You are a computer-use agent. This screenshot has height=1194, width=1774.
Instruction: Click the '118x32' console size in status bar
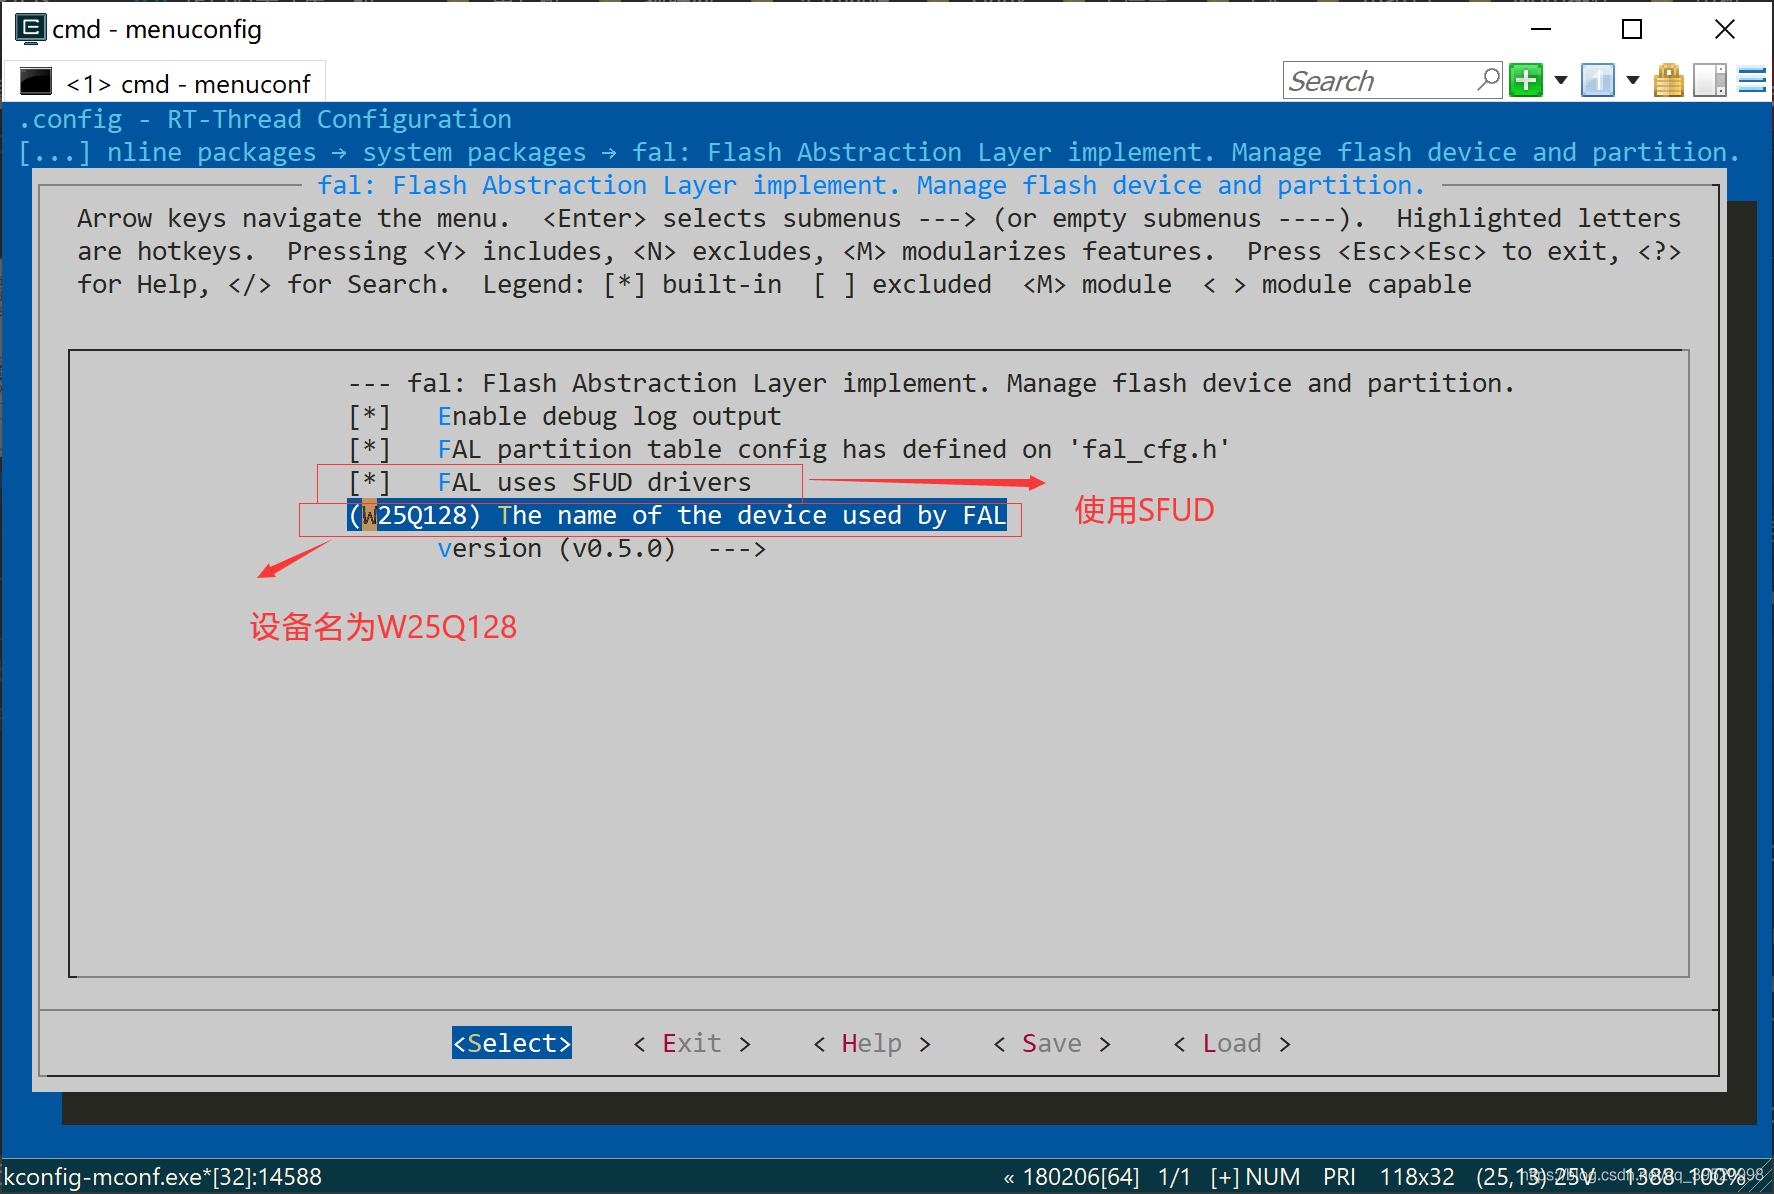point(1417,1177)
